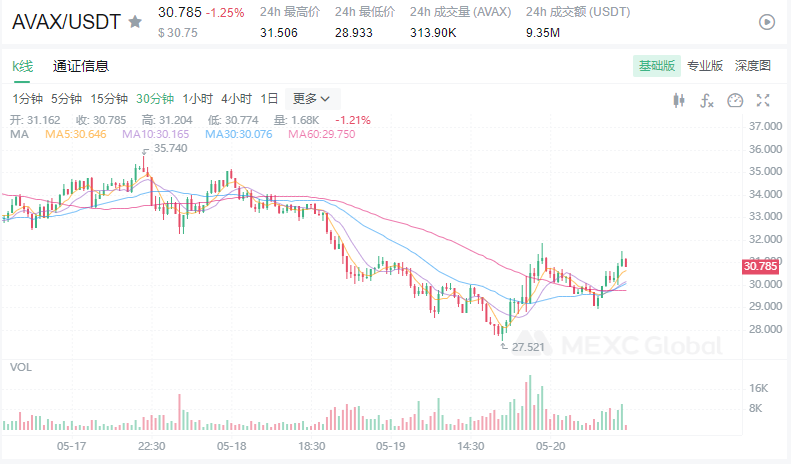Screen dimensions: 791x464
Task: Select the 4小时 interval
Action: (x=237, y=99)
